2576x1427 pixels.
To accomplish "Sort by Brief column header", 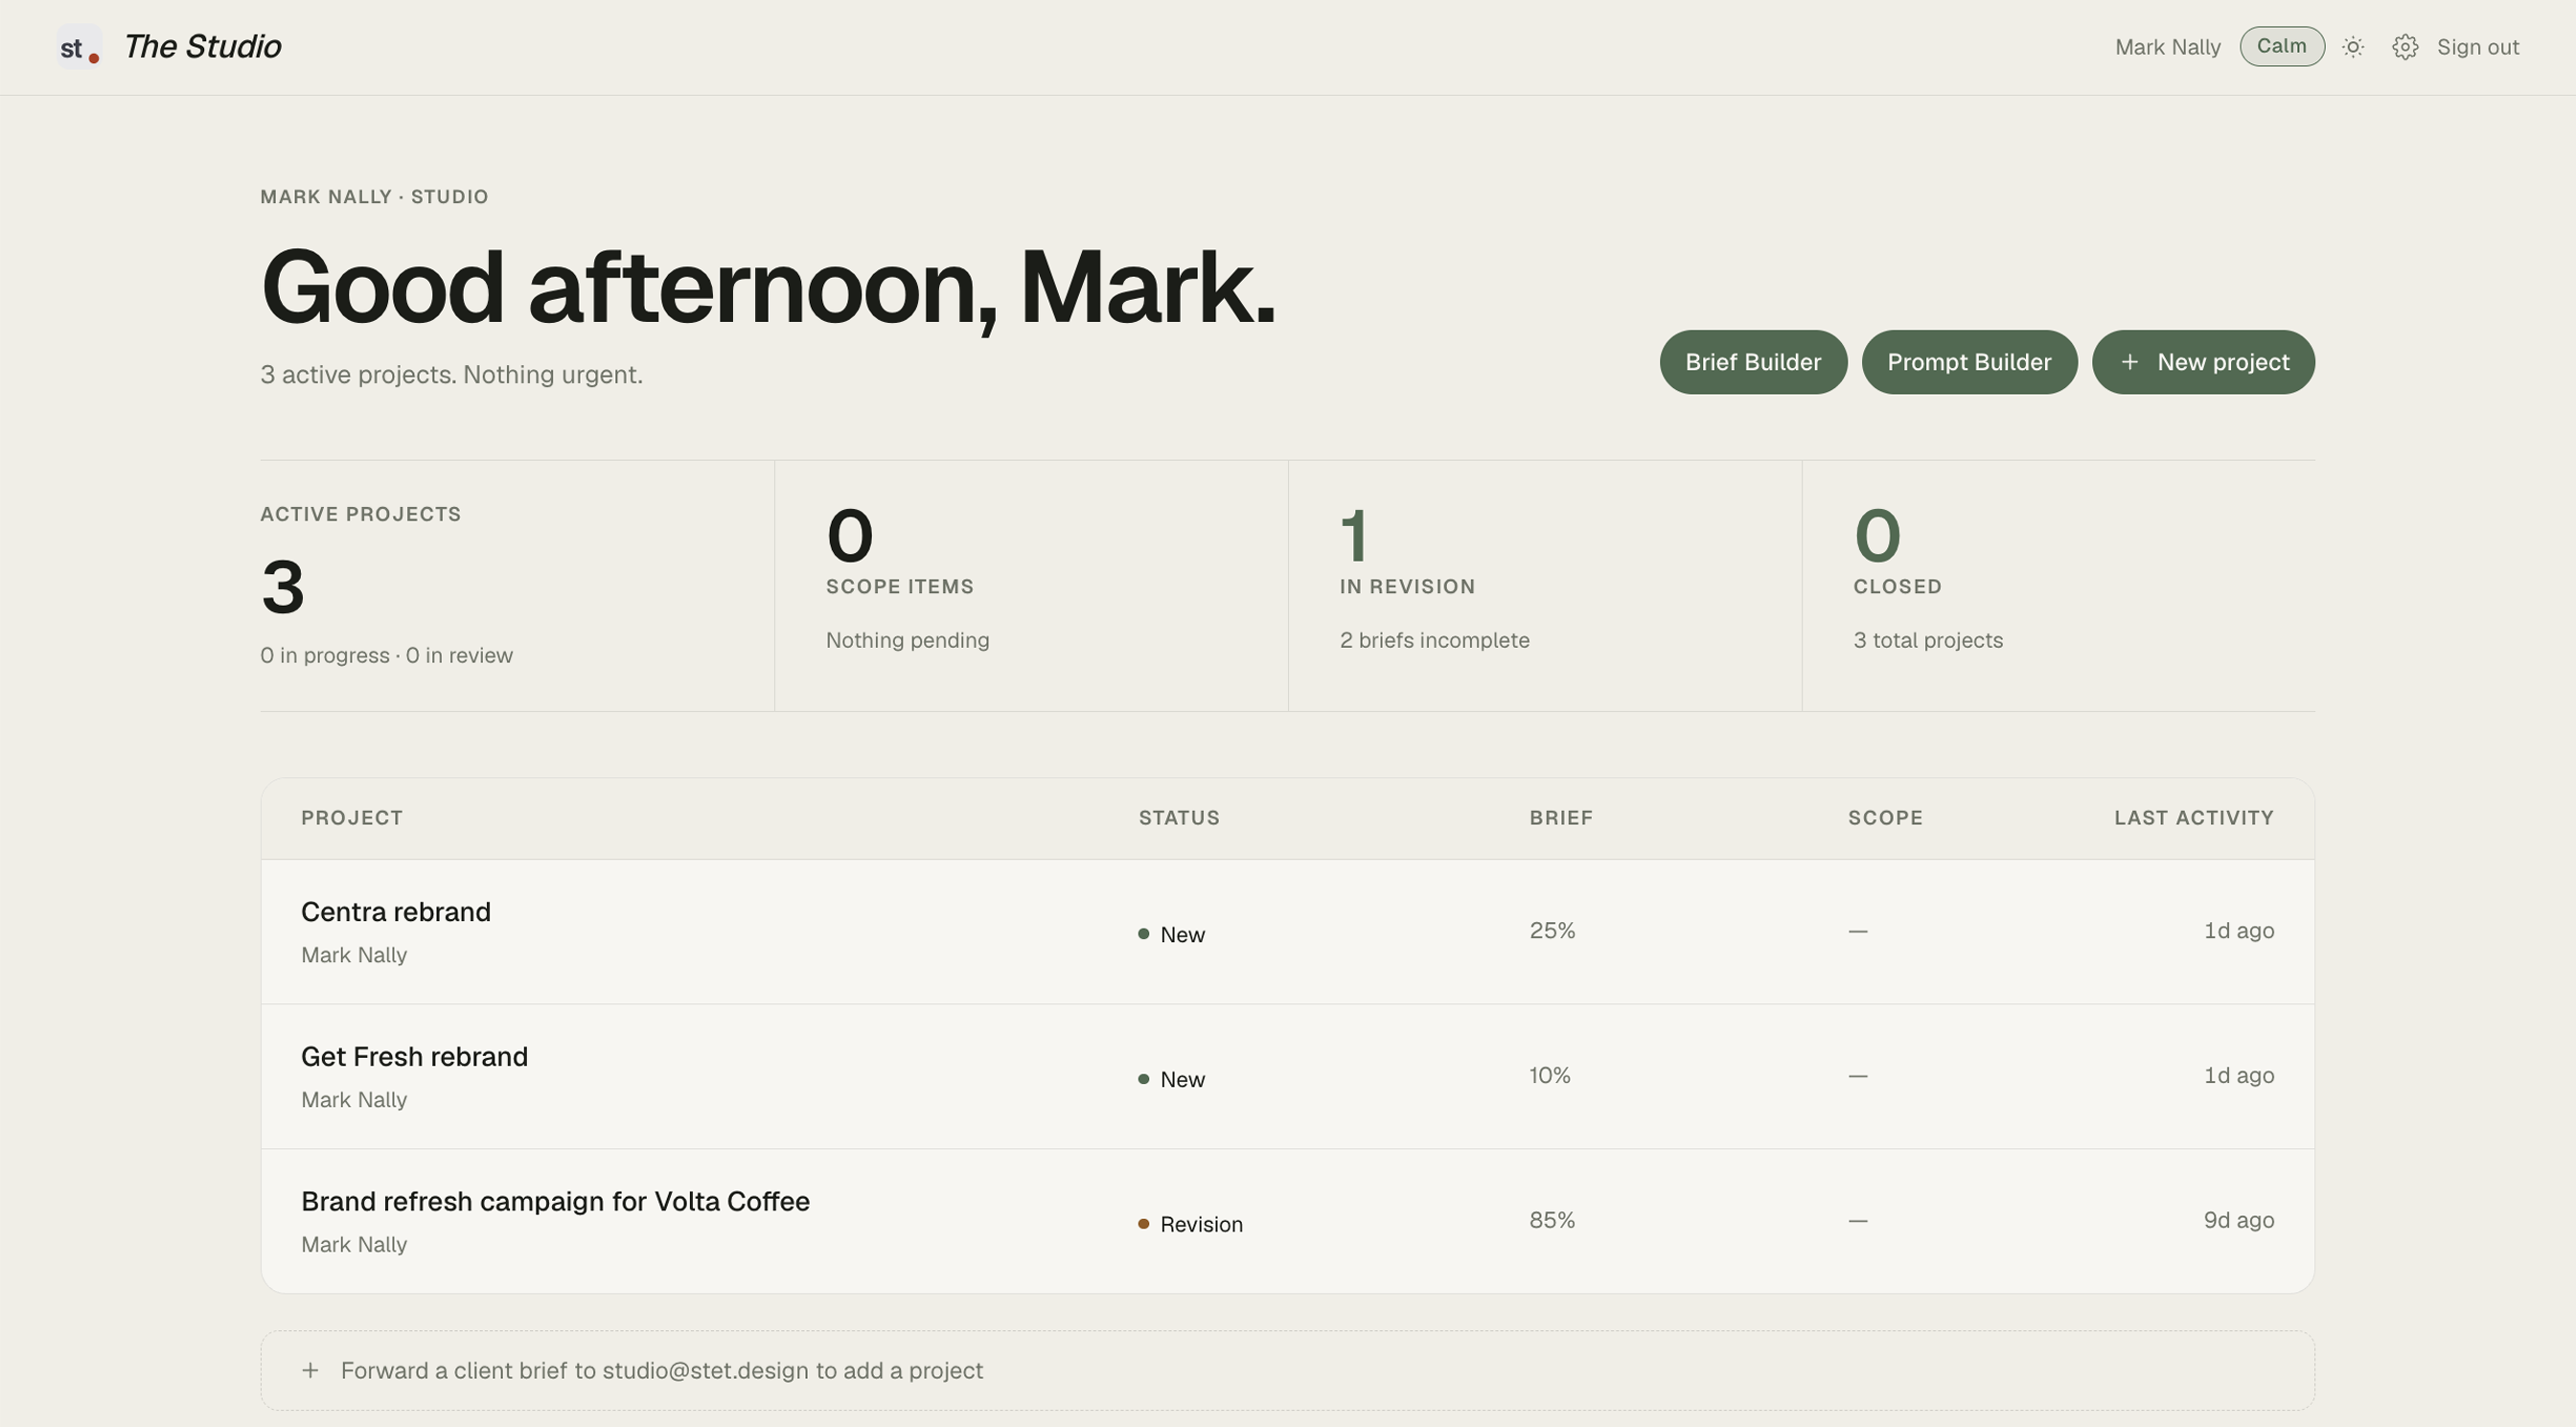I will pyautogui.click(x=1561, y=818).
